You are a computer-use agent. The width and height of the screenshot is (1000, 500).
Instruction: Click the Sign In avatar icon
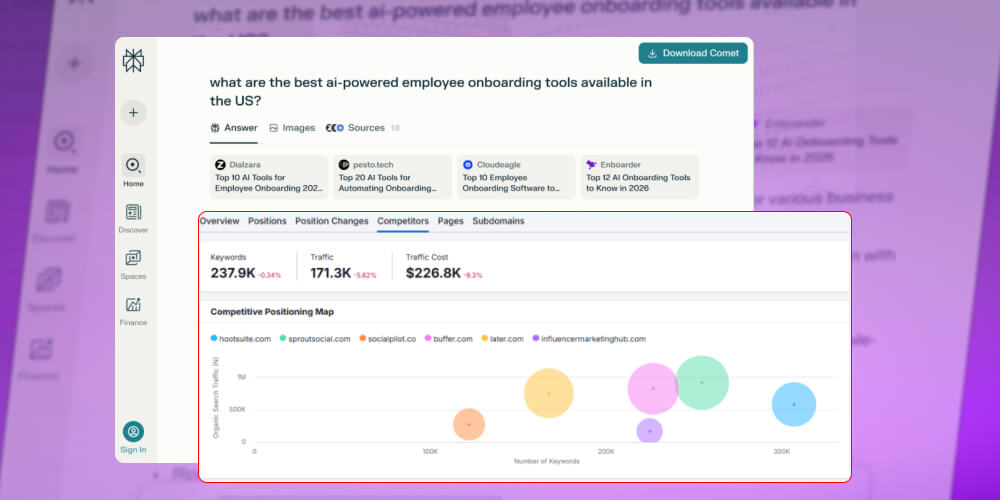coord(133,432)
